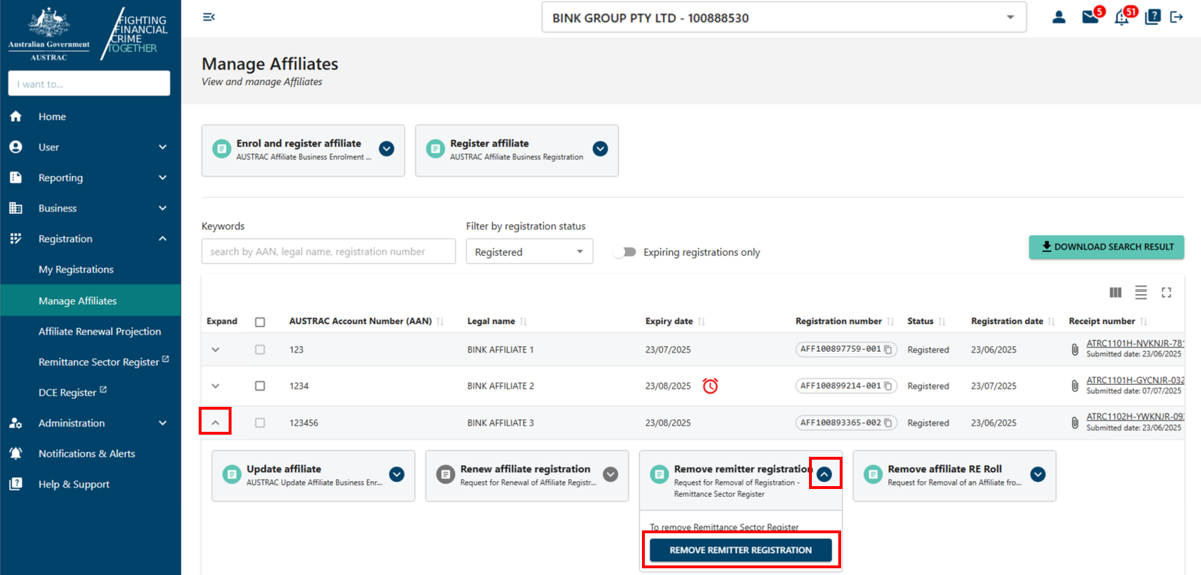Image resolution: width=1201 pixels, height=575 pixels.
Task: Open receipt link ATRC1102H-YWKNJR
Action: click(1135, 417)
